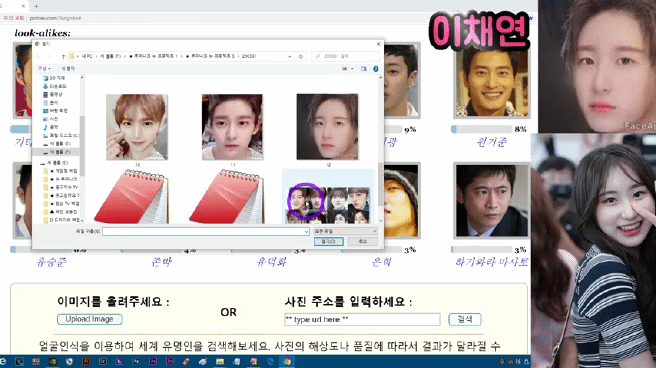Click the 새 폴더 button
656x368 pixels.
point(68,69)
